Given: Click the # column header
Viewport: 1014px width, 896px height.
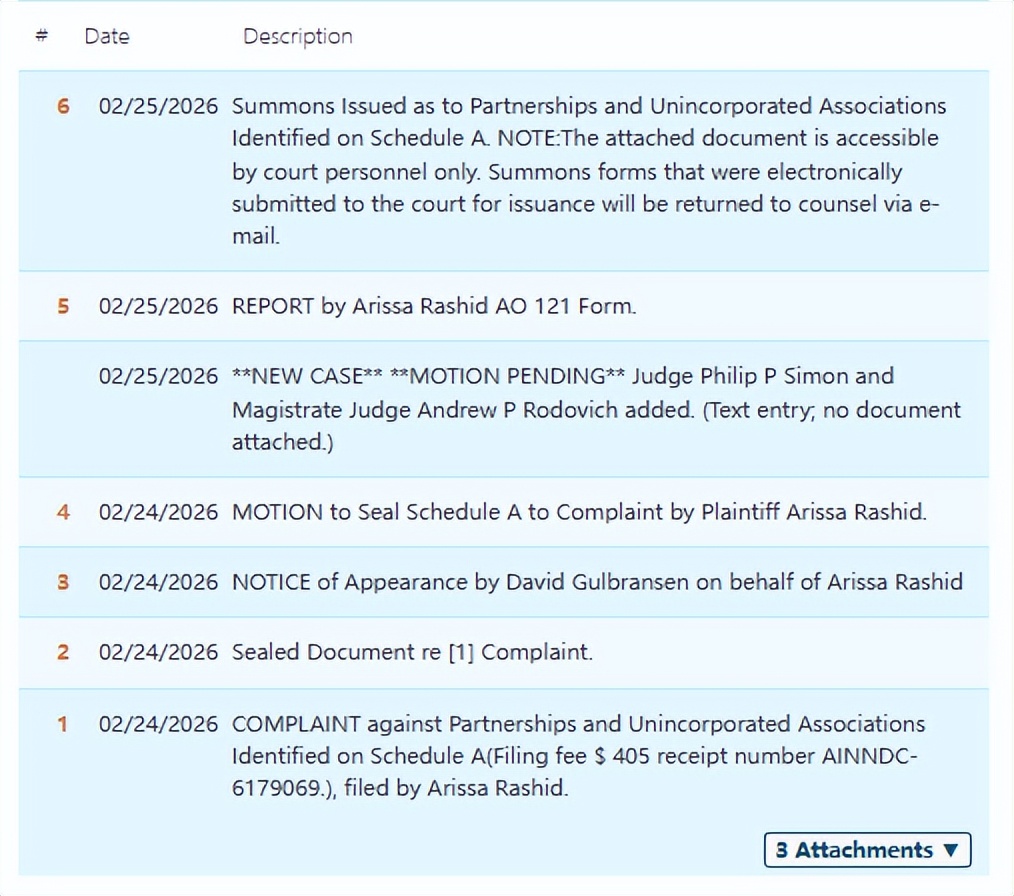Looking at the screenshot, I should pyautogui.click(x=42, y=36).
